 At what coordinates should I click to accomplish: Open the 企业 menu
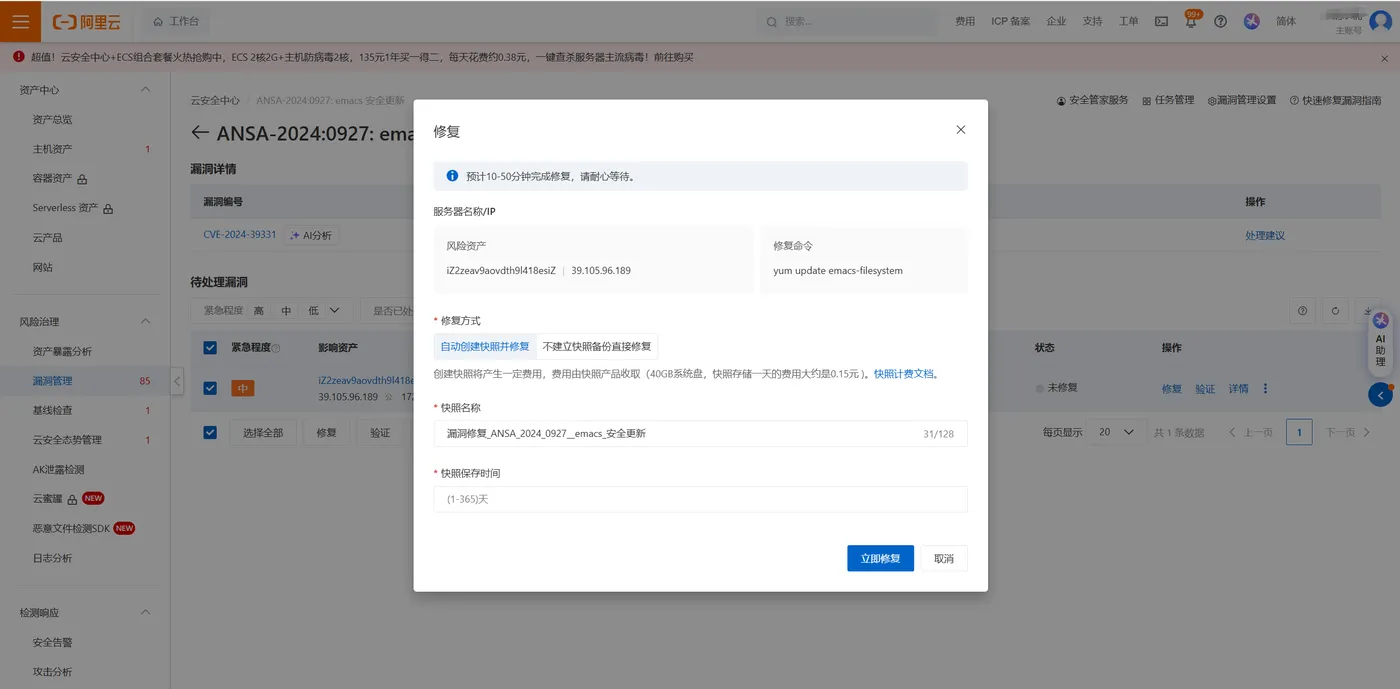coord(1056,21)
